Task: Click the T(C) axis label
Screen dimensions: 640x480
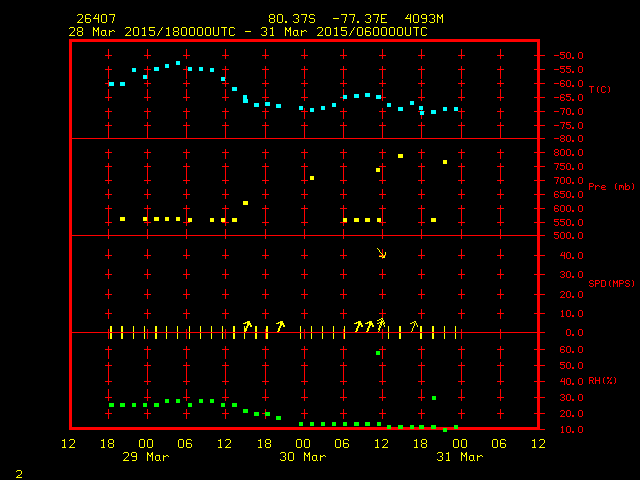Action: [600, 89]
